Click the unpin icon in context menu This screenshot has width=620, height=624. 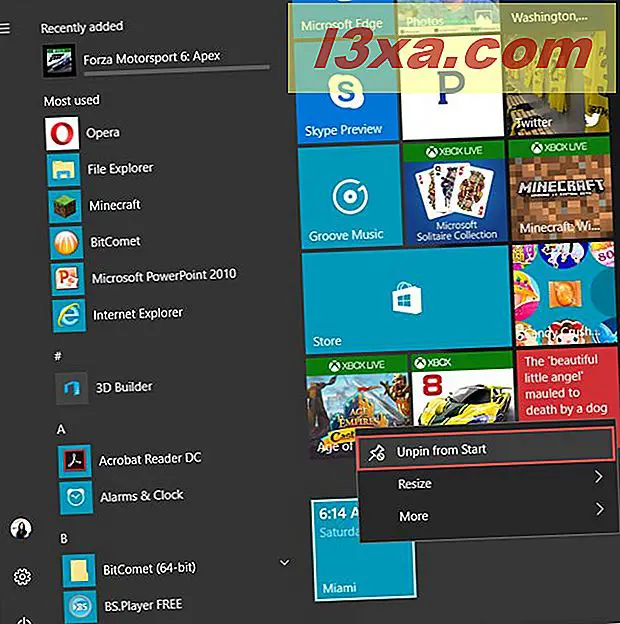[376, 453]
